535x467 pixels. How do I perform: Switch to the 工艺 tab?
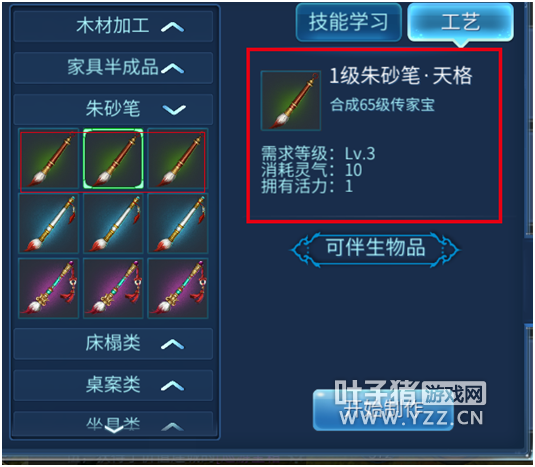(461, 23)
